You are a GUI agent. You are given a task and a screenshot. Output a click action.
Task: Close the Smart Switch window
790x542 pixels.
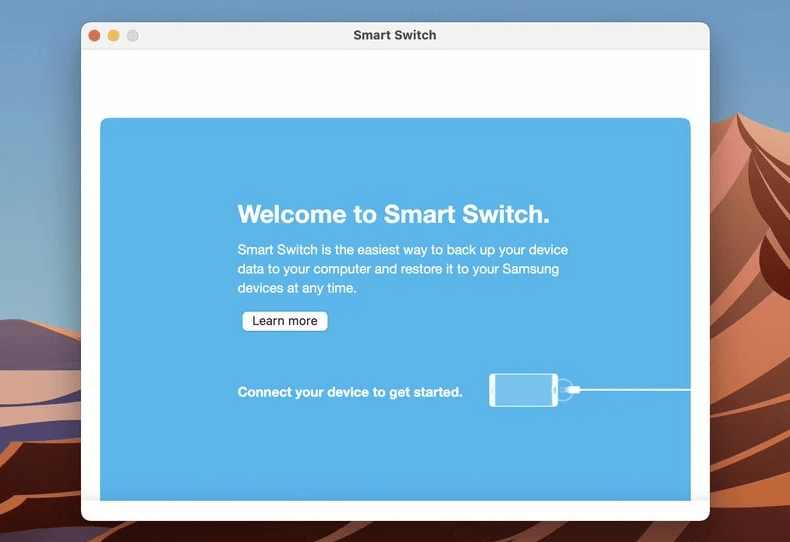[x=94, y=36]
